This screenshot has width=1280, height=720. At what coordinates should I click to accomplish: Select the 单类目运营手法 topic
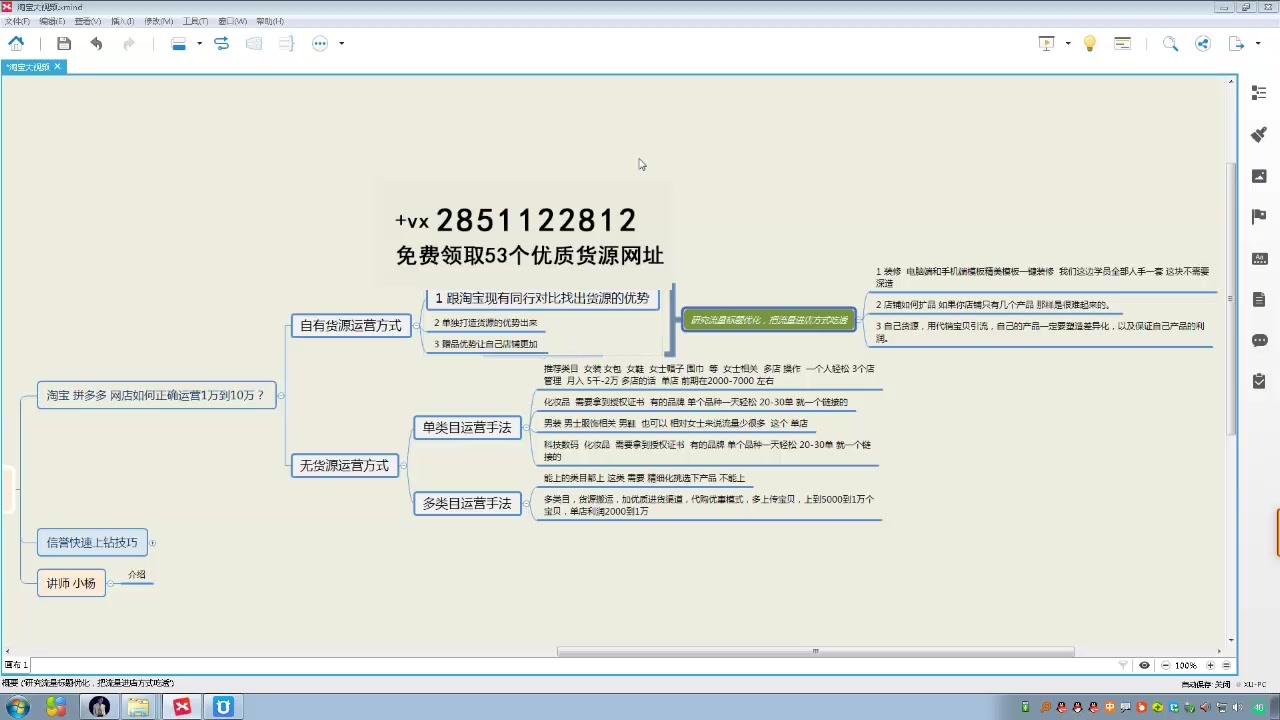point(467,427)
